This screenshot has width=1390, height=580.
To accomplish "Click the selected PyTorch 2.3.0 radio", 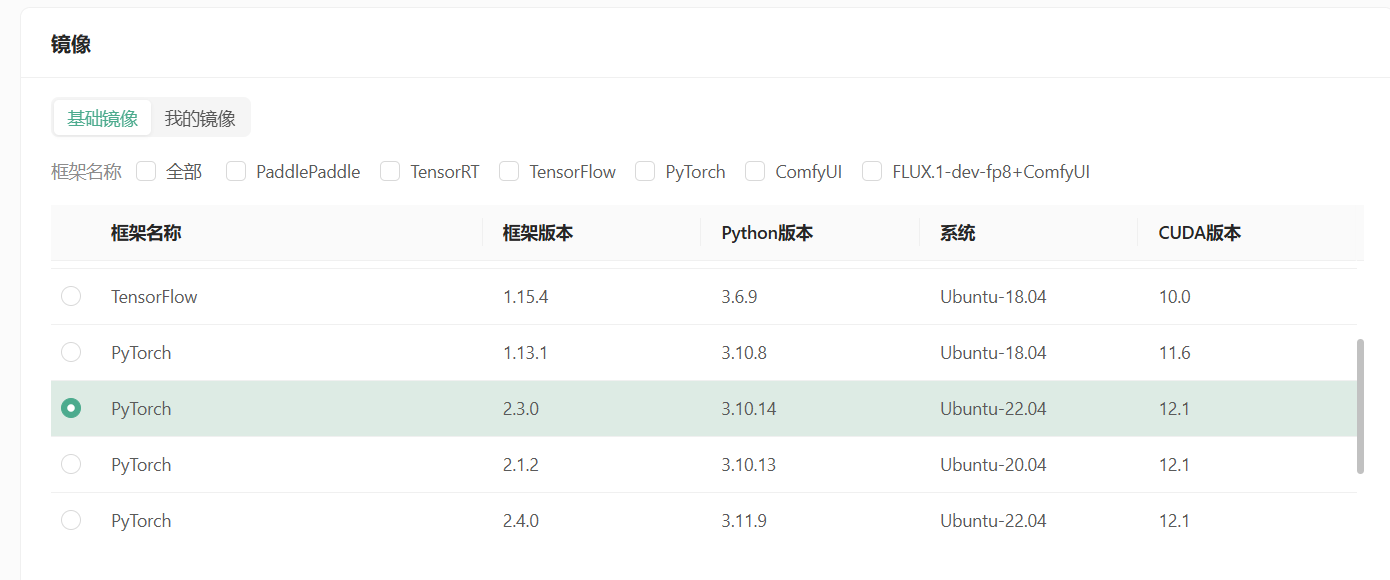I will [x=71, y=408].
